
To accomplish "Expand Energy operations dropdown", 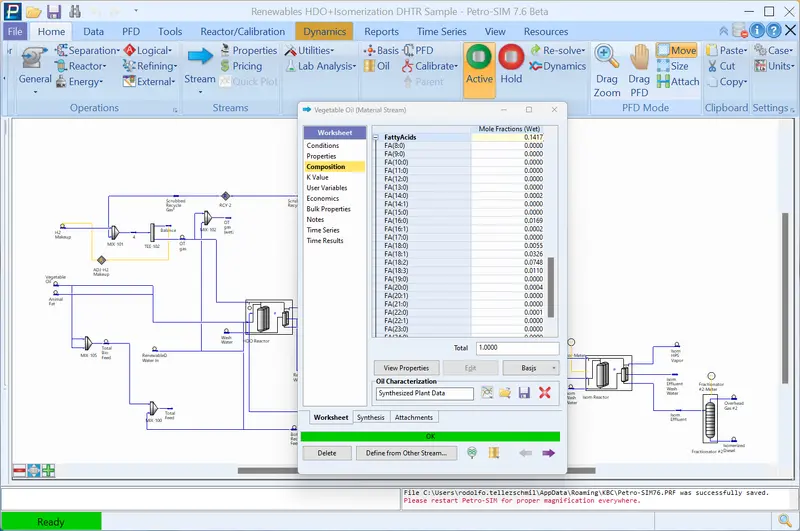I will pyautogui.click(x=79, y=82).
